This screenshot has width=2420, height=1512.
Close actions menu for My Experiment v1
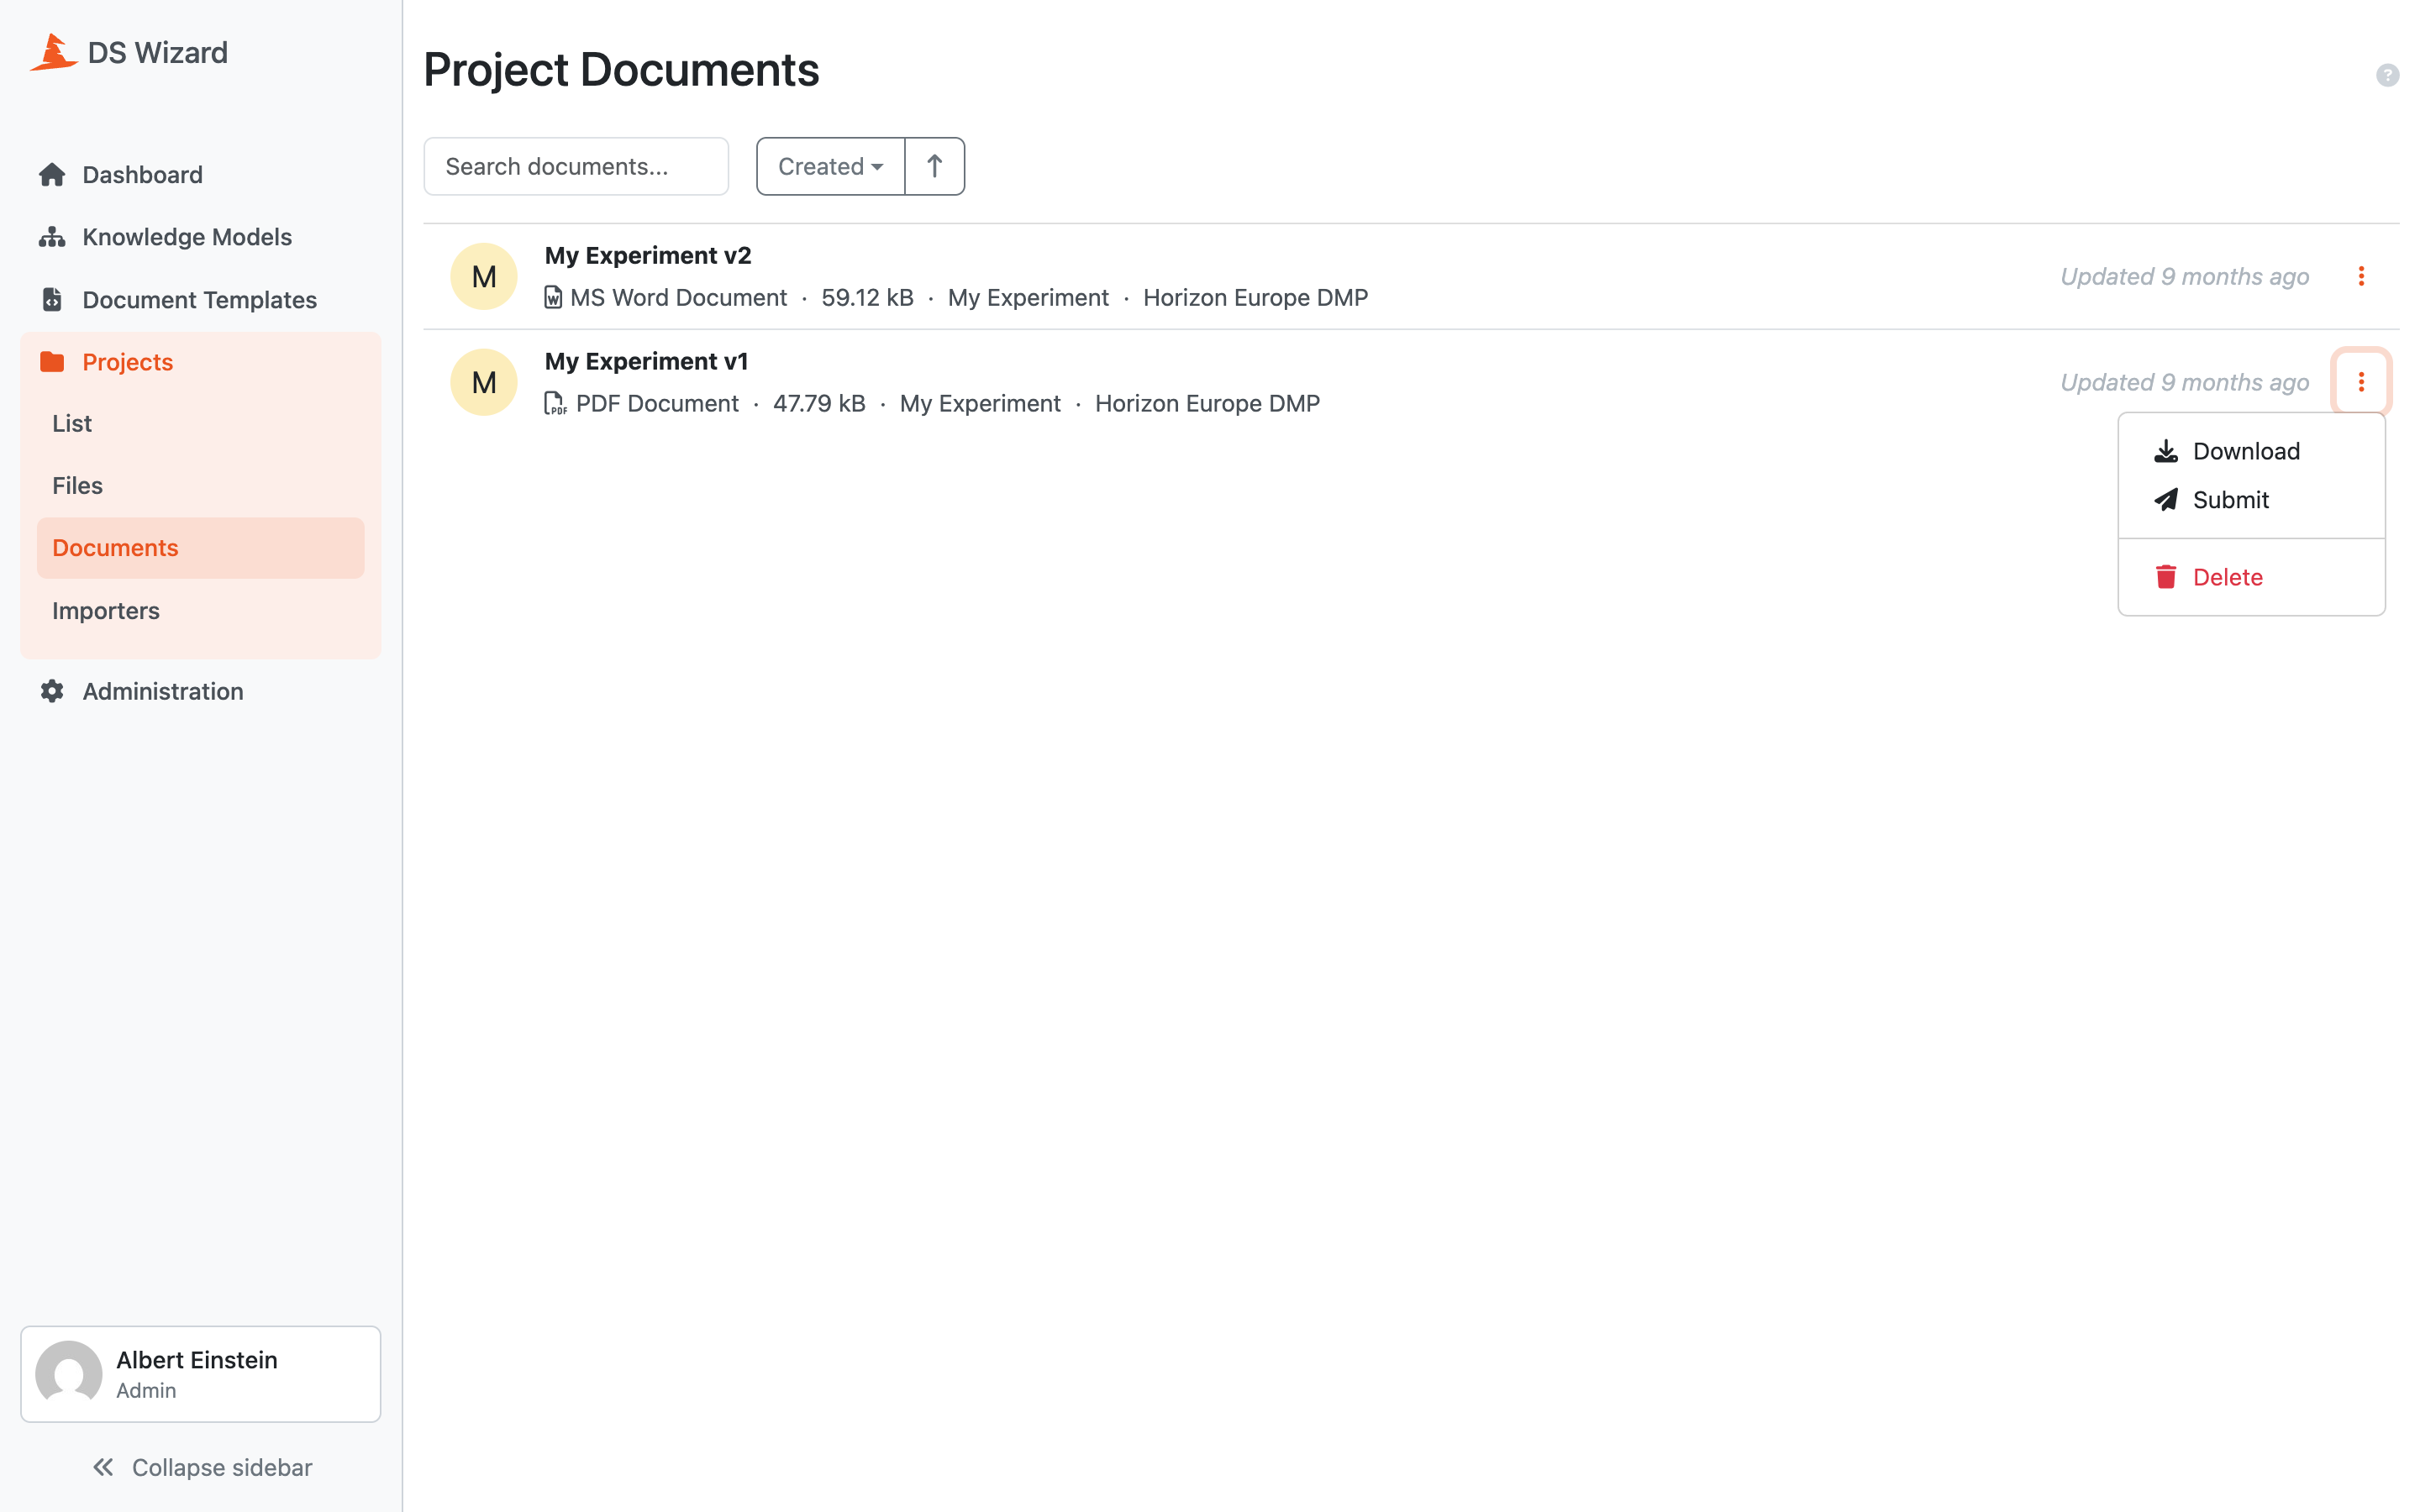click(2361, 382)
